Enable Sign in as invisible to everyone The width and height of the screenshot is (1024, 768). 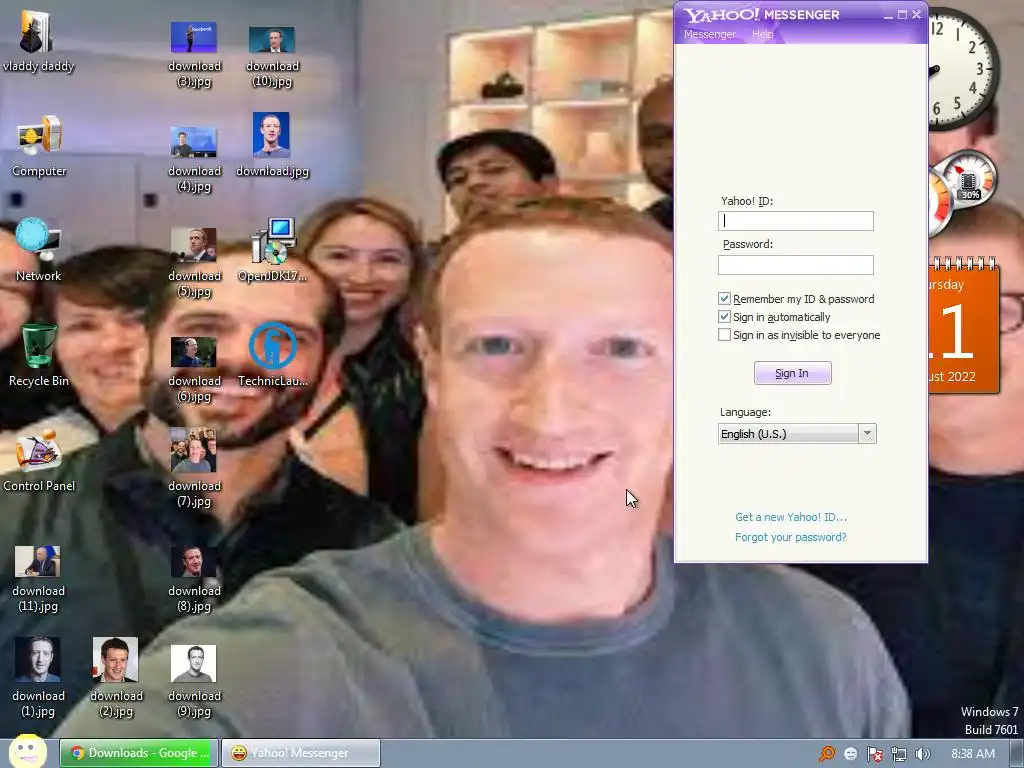(724, 334)
